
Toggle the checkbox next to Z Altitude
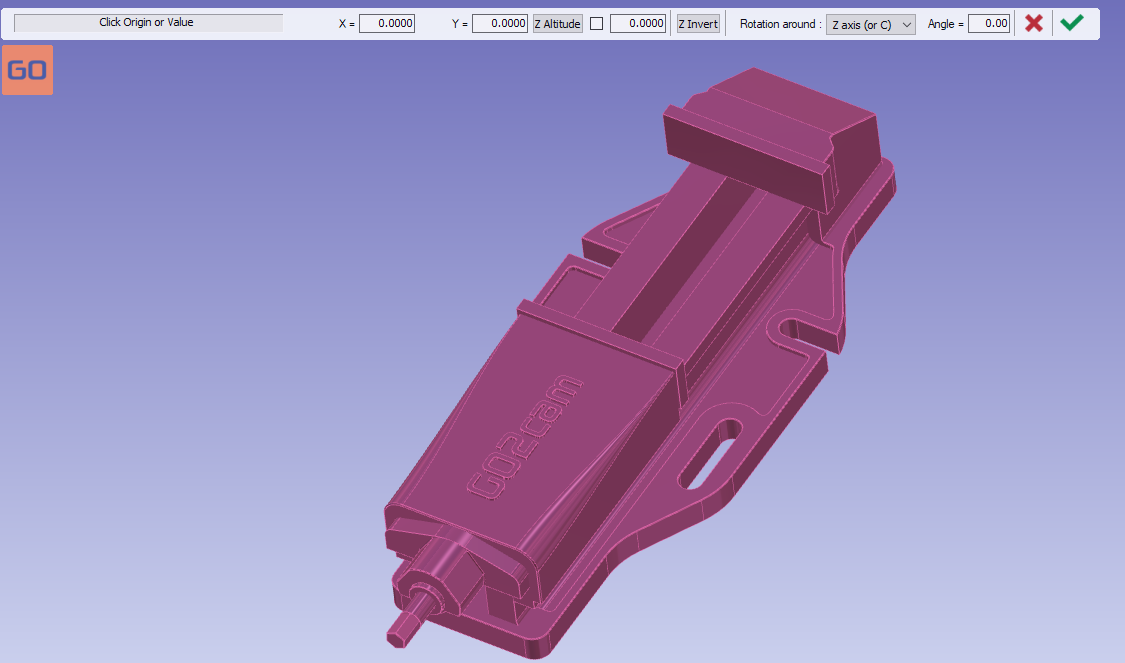(x=597, y=24)
